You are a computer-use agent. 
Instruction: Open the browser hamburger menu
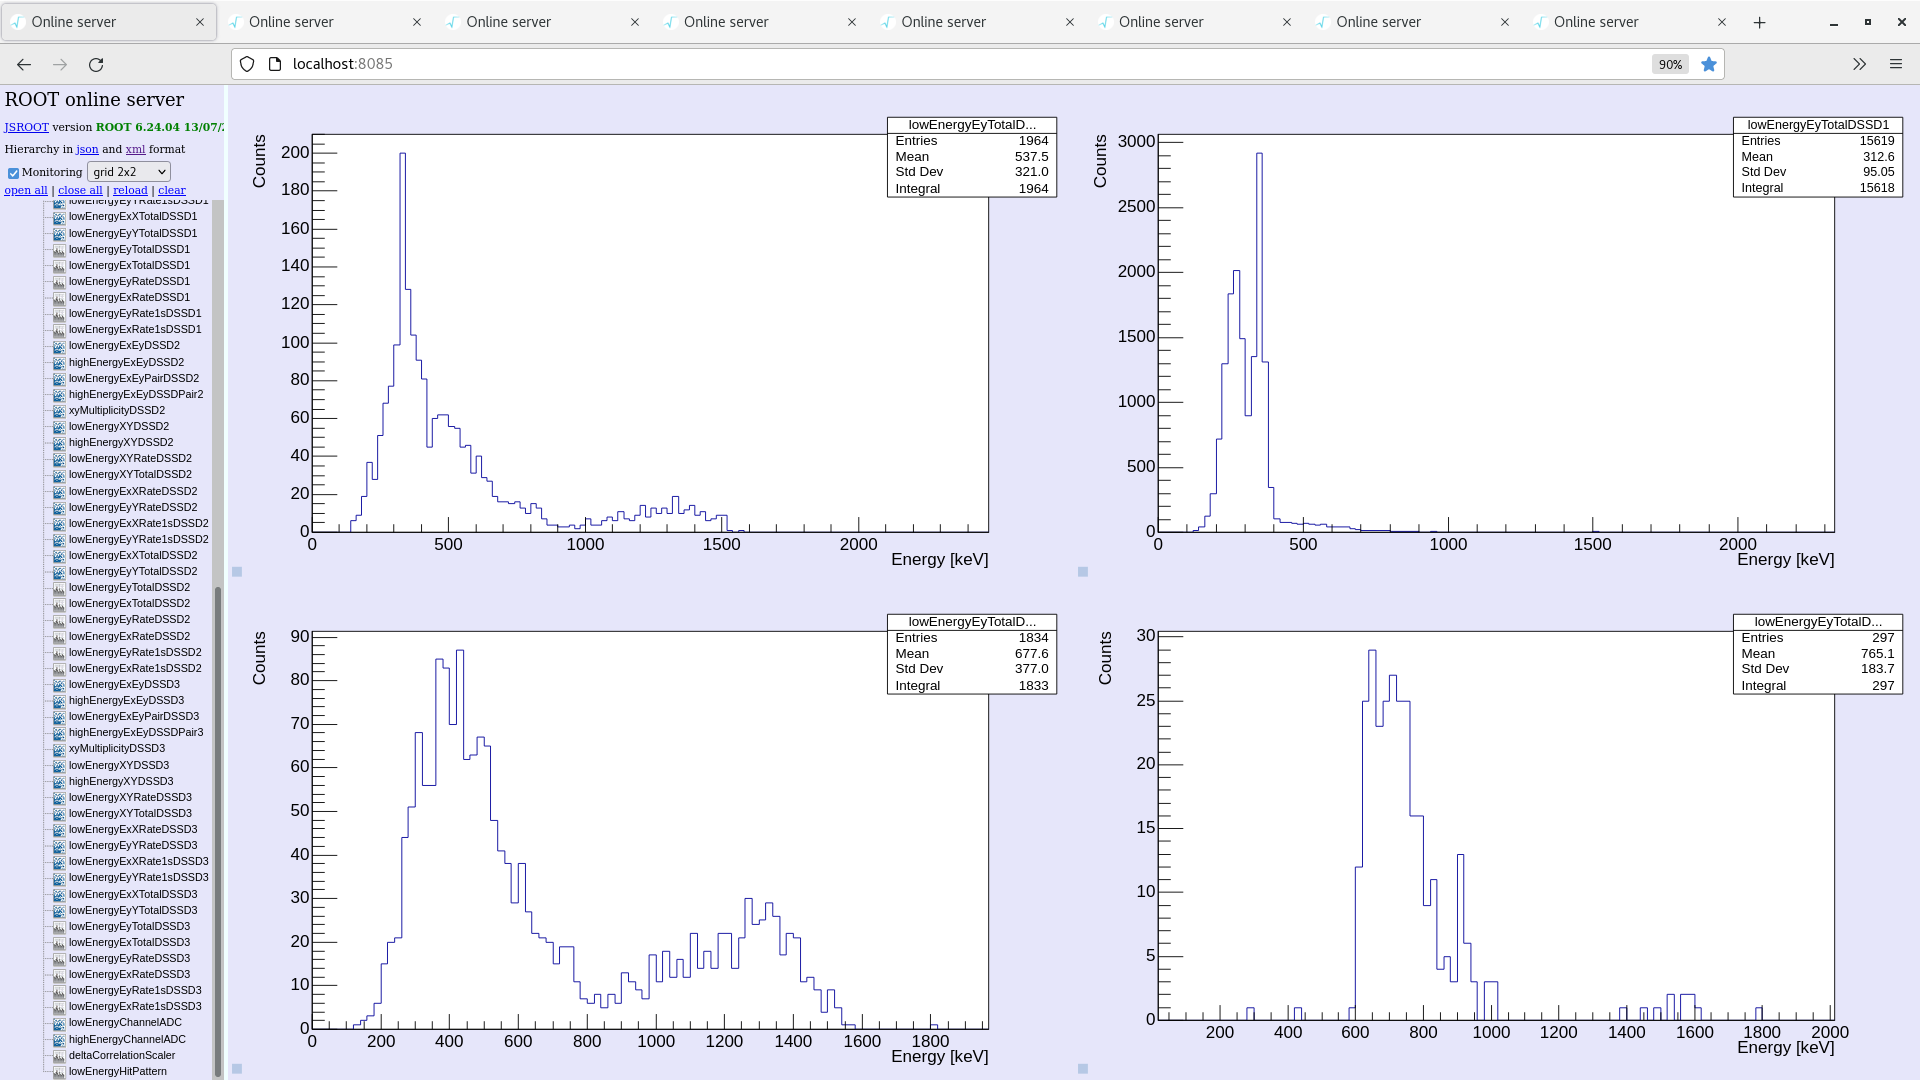coord(1896,64)
